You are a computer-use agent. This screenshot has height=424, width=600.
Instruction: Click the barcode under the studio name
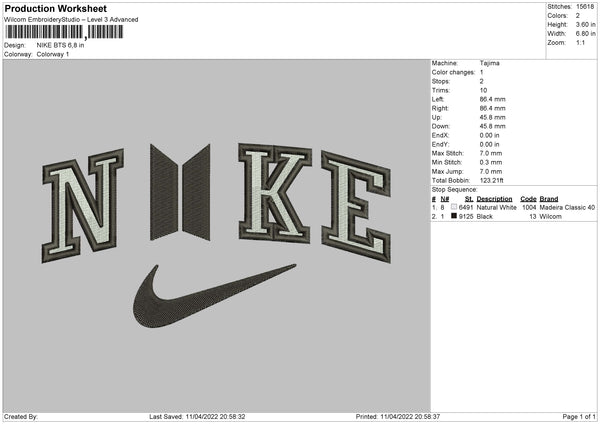click(x=64, y=32)
